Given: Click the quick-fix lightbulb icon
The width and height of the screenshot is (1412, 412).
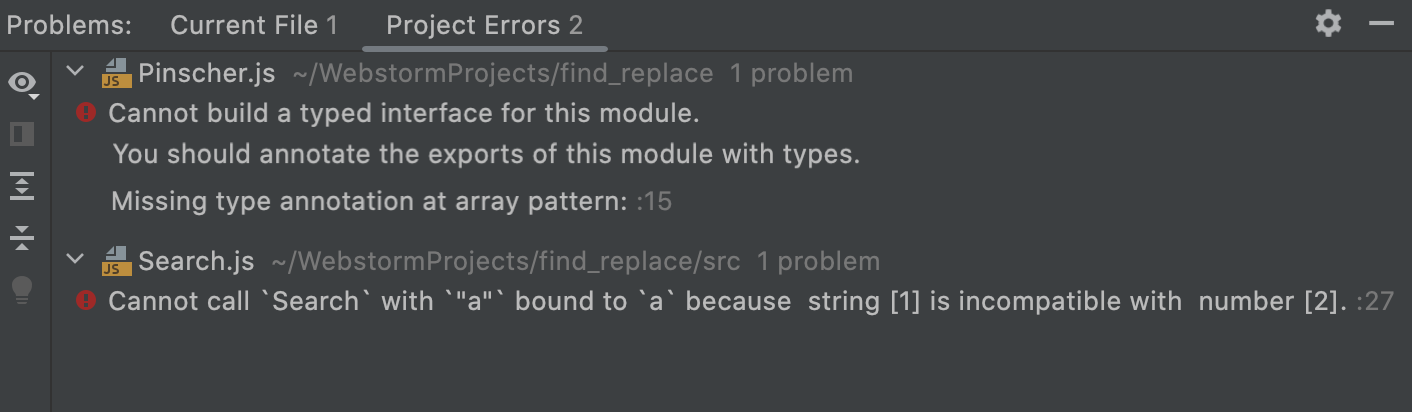Looking at the screenshot, I should [22, 290].
